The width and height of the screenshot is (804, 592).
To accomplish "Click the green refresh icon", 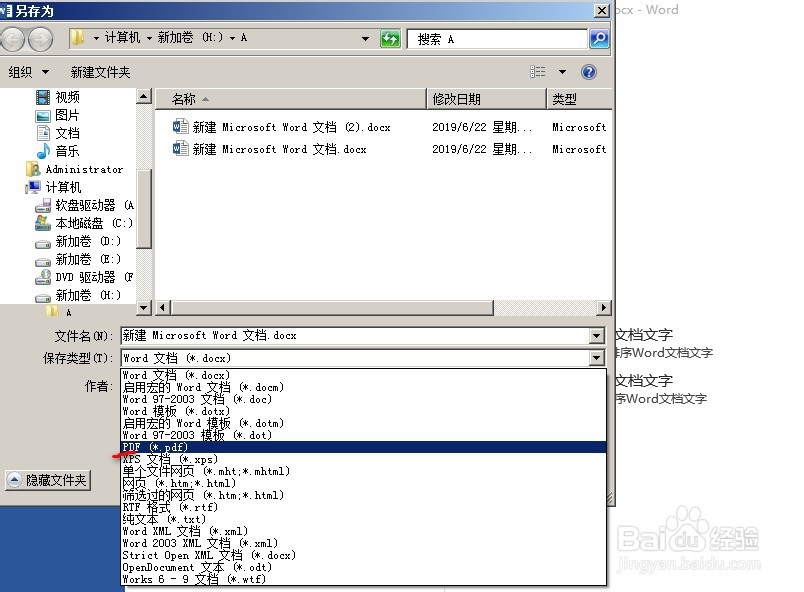I will tap(390, 38).
